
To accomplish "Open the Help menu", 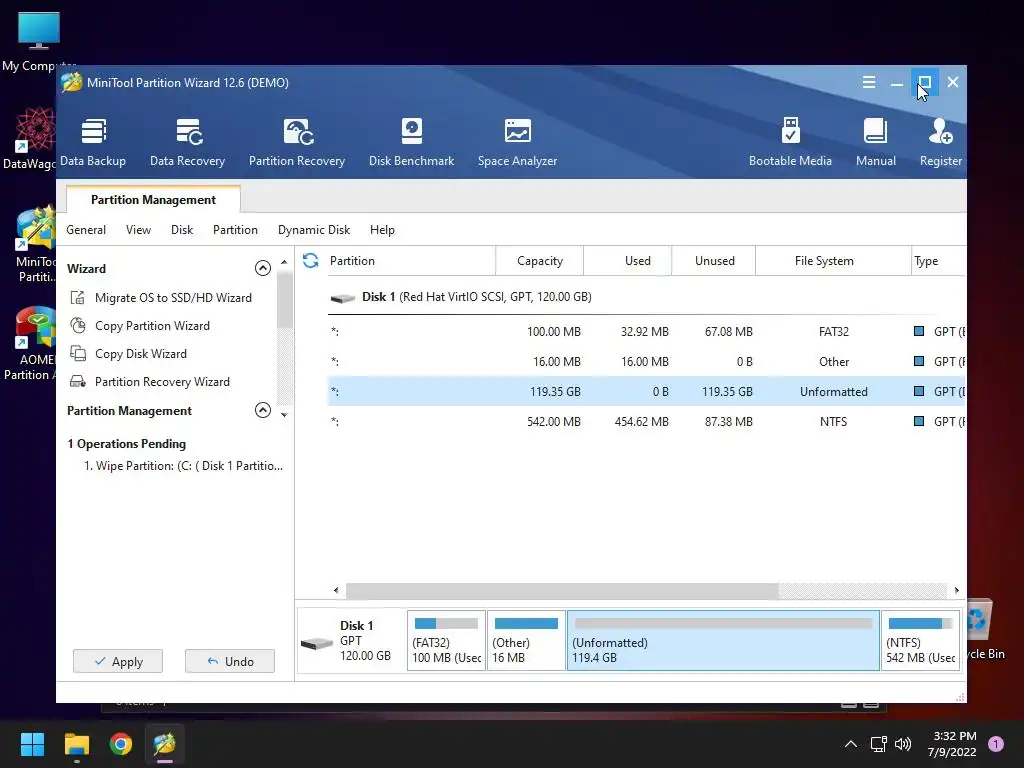I will 382,230.
